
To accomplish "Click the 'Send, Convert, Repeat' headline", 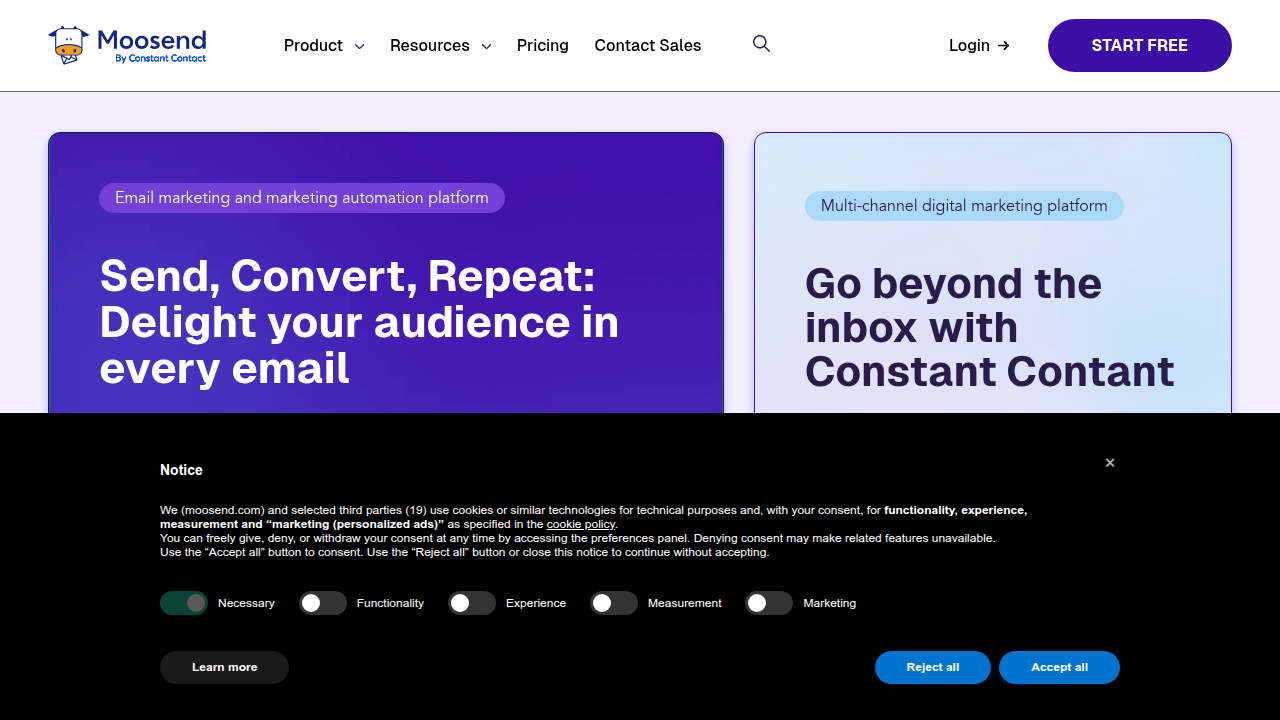I will click(359, 322).
